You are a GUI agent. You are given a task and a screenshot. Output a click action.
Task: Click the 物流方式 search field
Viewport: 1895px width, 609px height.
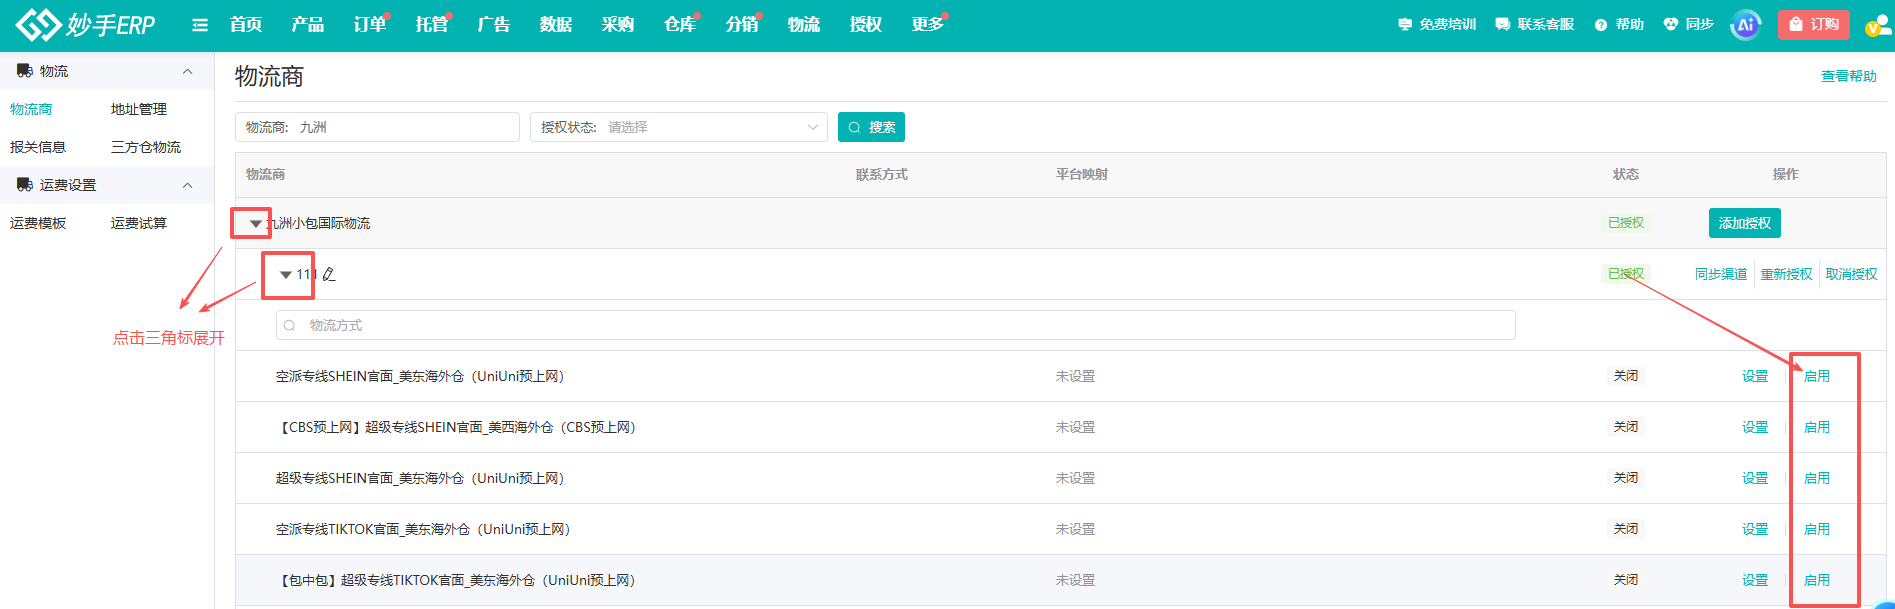(x=896, y=325)
